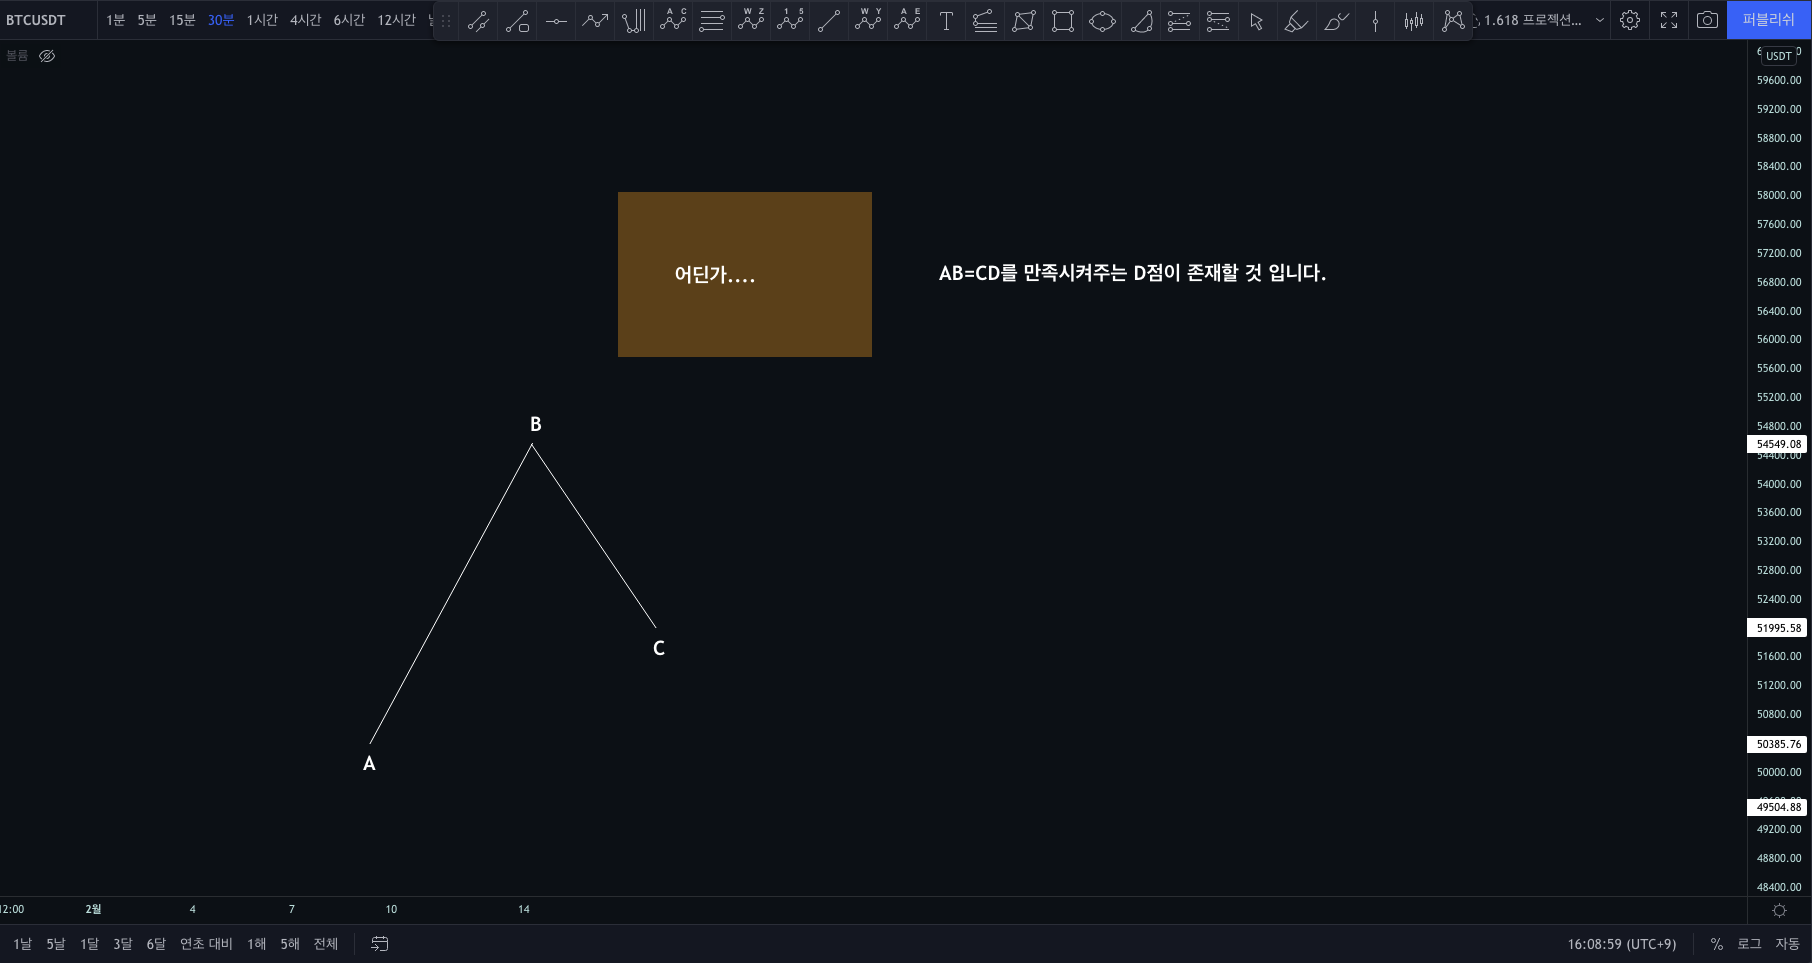This screenshot has height=963, width=1812.
Task: Click the 51995.58 price label
Action: [x=1779, y=628]
